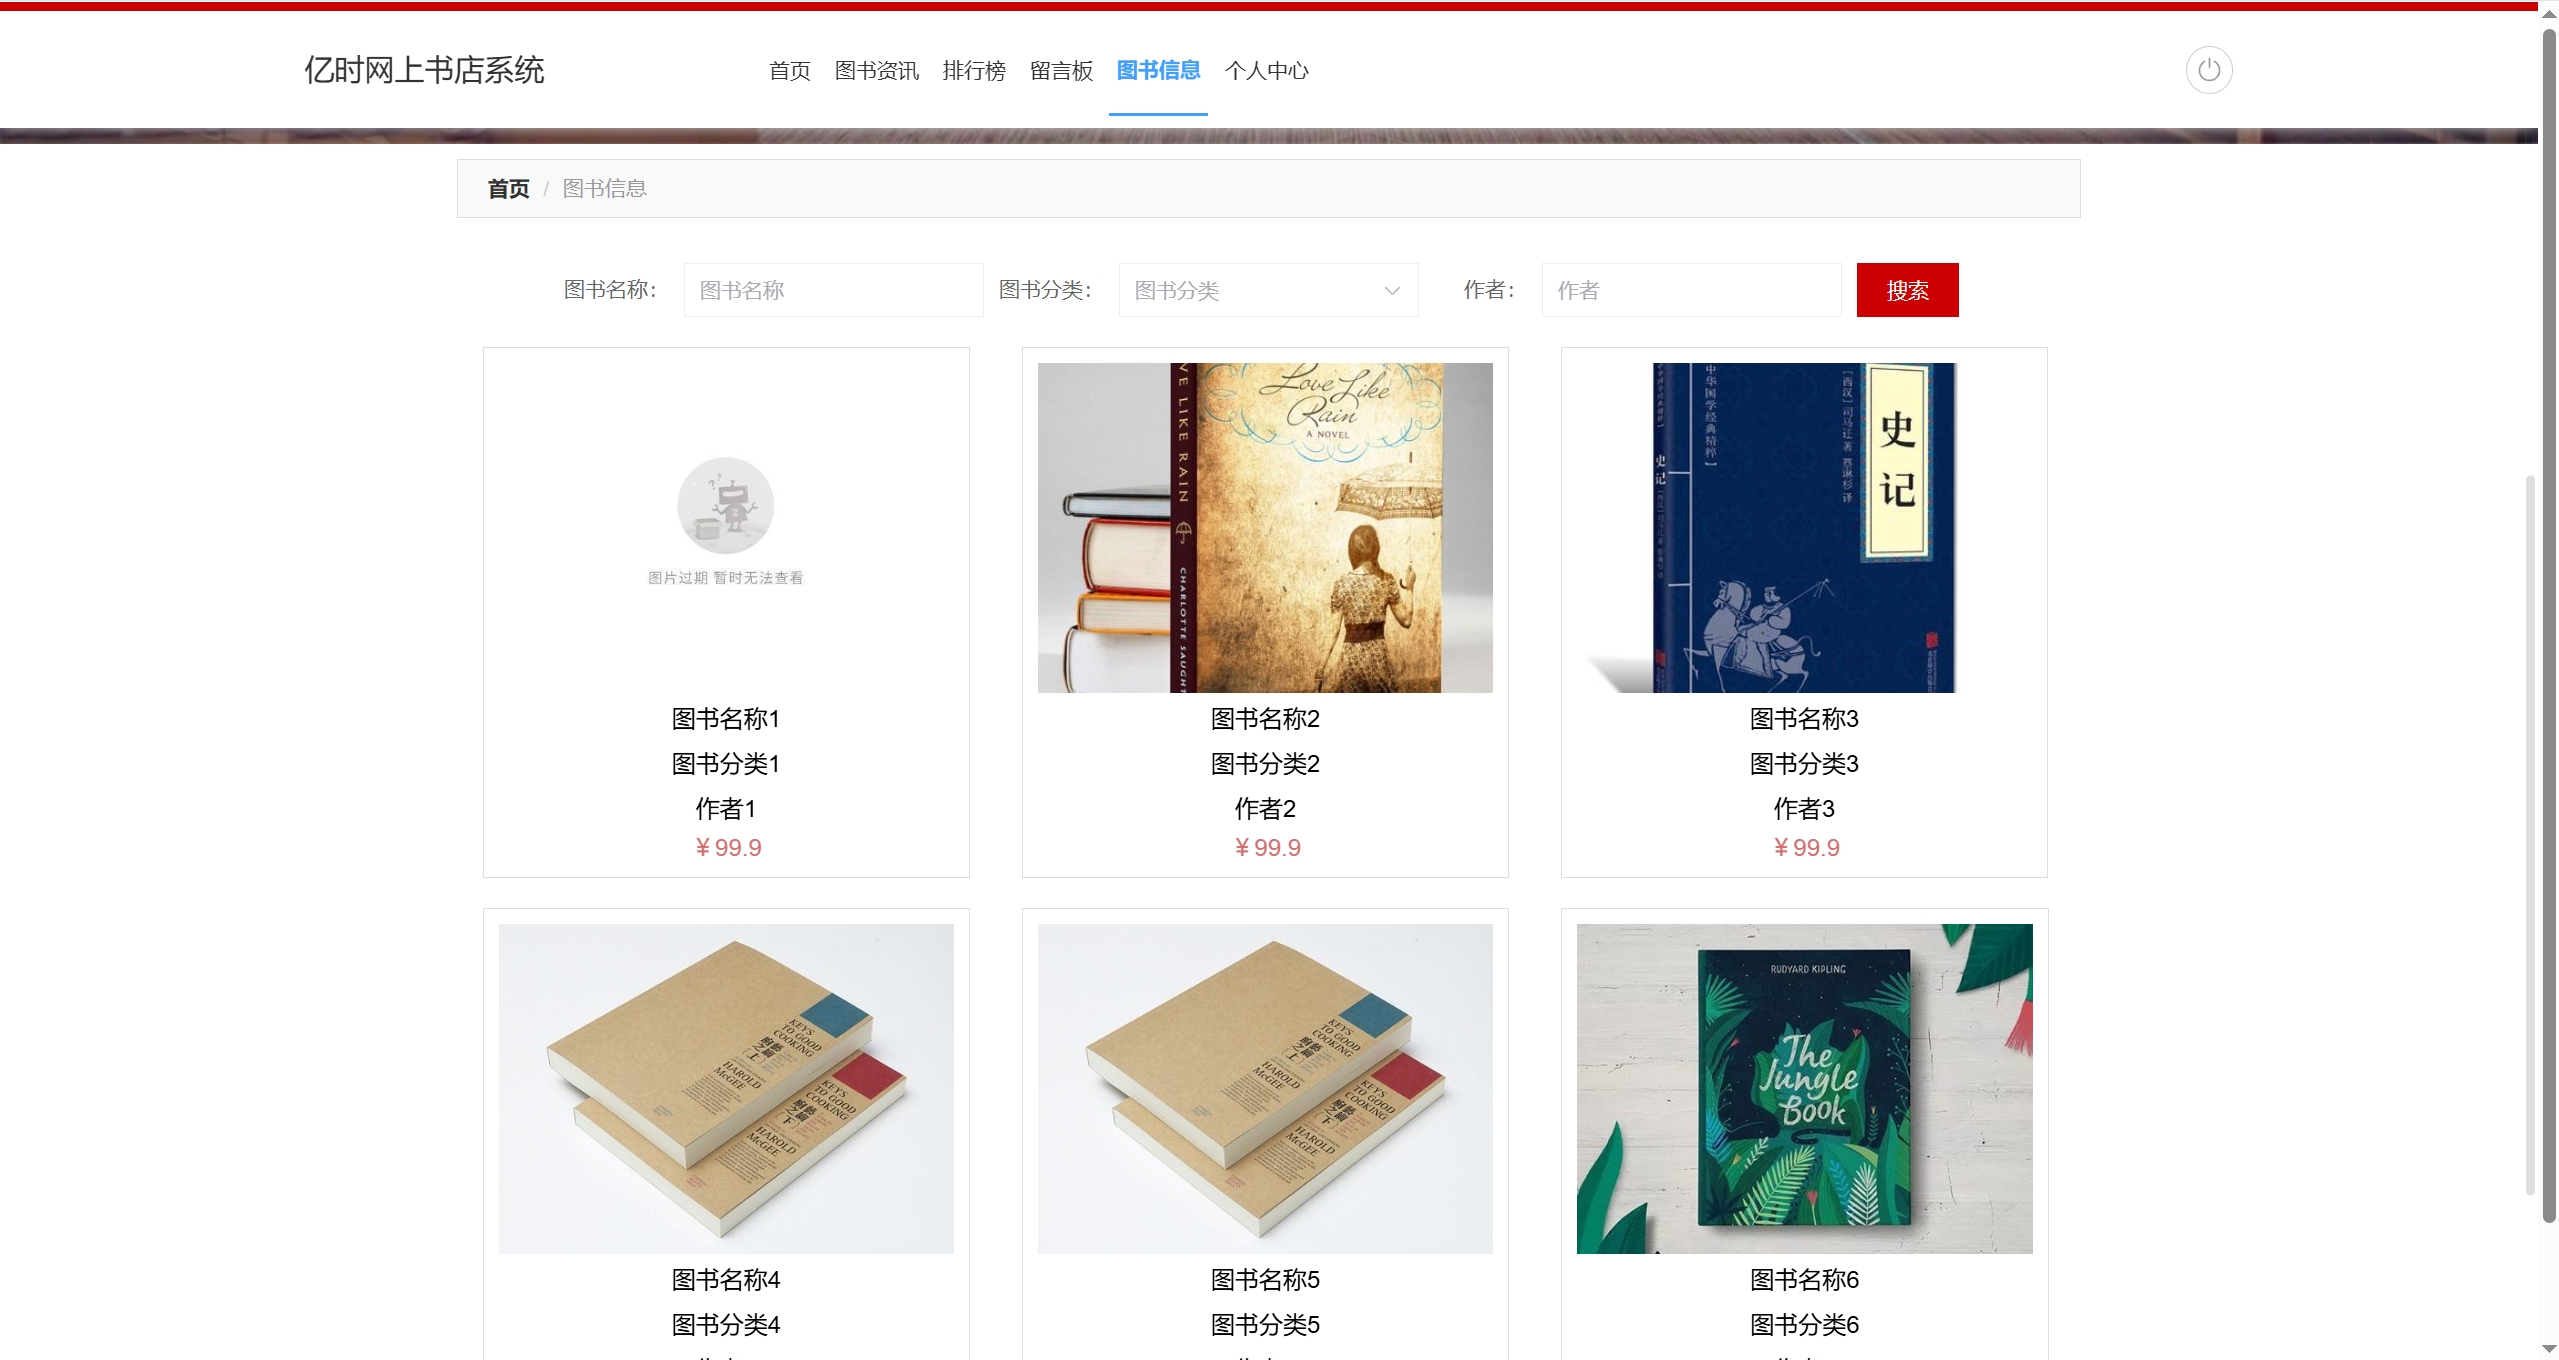Image resolution: width=2559 pixels, height=1360 pixels.
Task: Open the cooking book cover of 图书名称4
Action: coord(726,1089)
